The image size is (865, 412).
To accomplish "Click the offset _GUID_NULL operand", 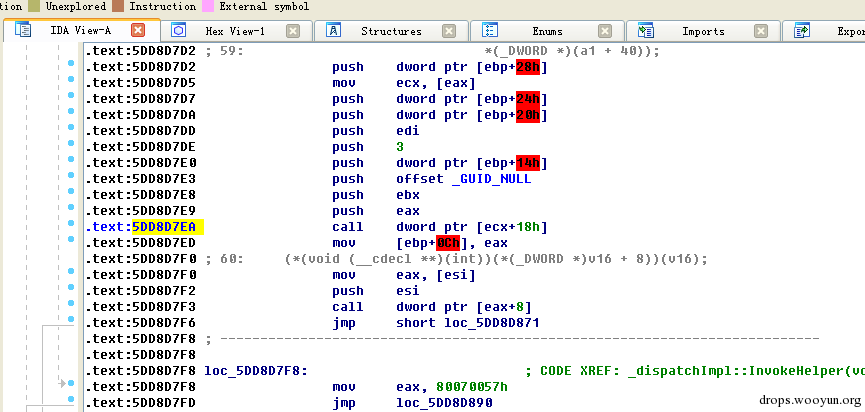I will click(463, 179).
